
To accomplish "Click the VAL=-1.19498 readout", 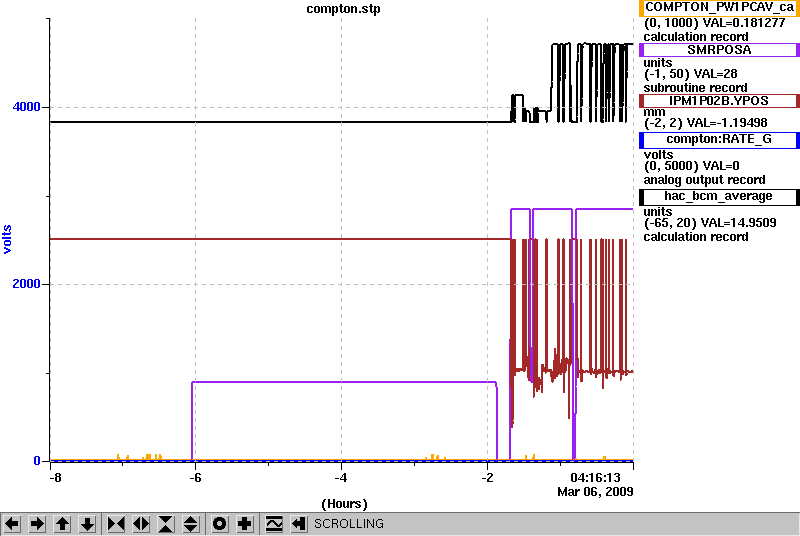I will [x=727, y=123].
